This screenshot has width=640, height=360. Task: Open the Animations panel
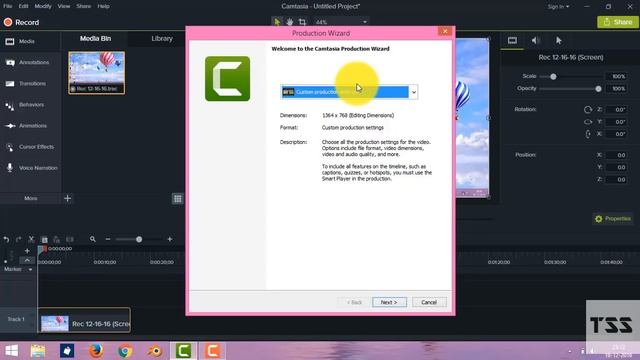pyautogui.click(x=26, y=126)
